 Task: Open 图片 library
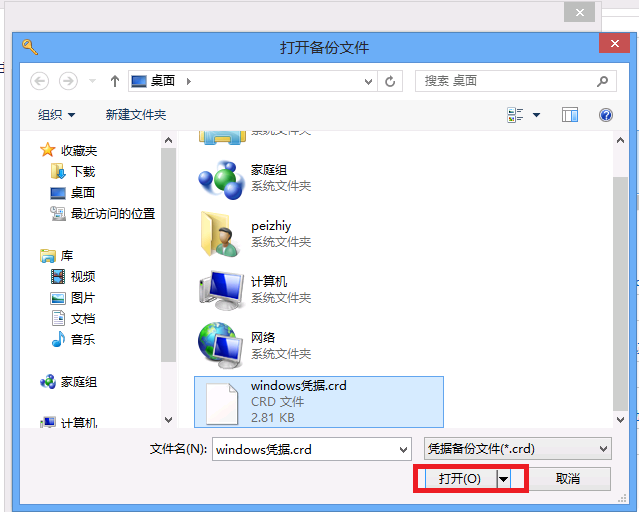click(x=83, y=298)
